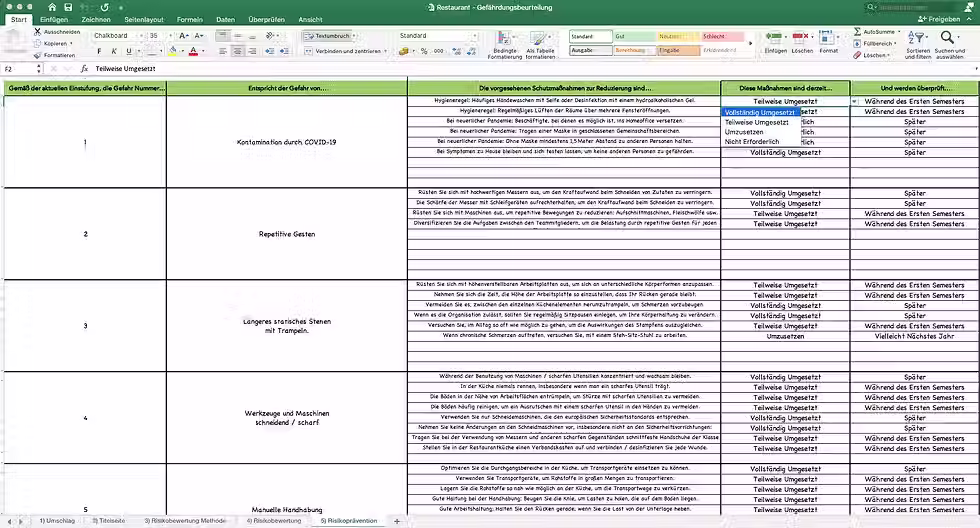Open Suchen und auswählen magnifier
980x528 pixels.
[949, 44]
